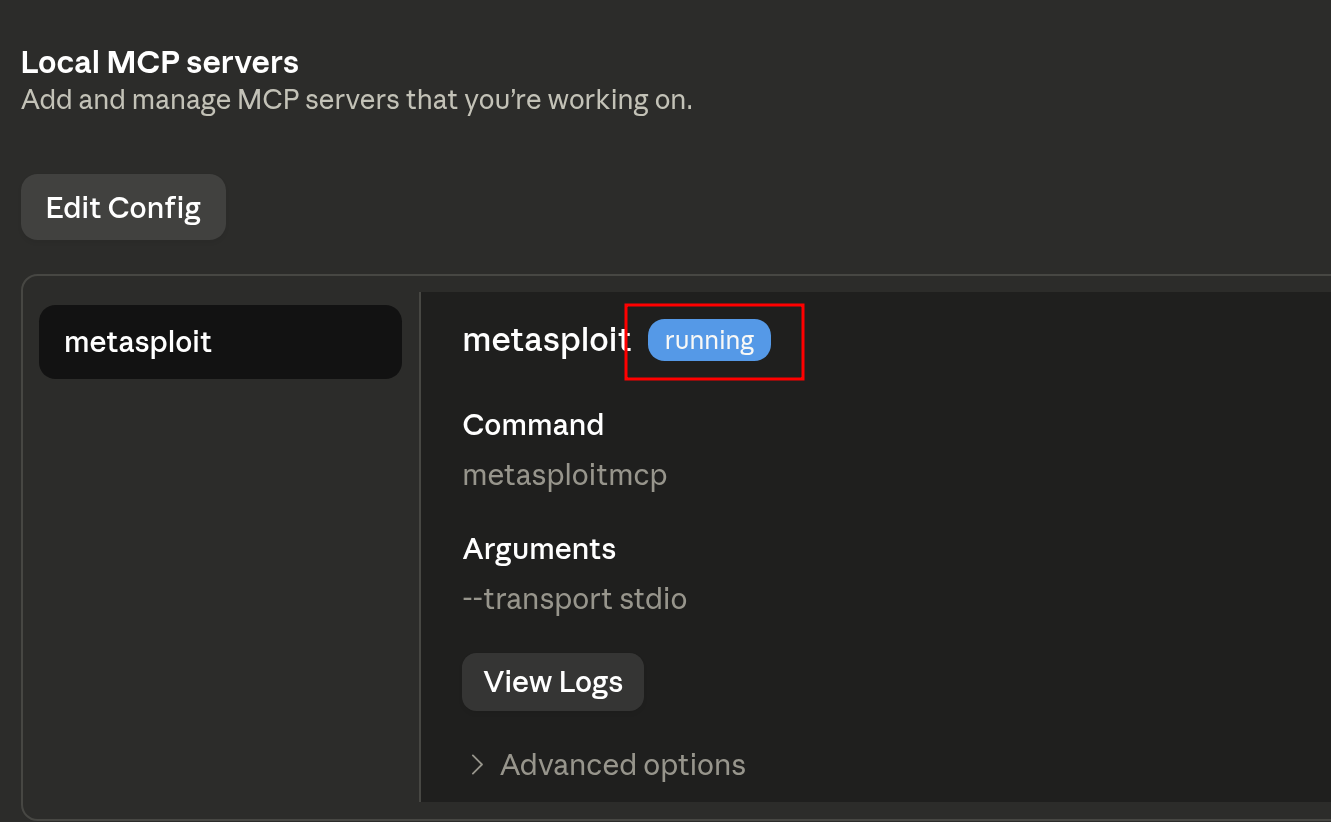Click the Command section label
The height and width of the screenshot is (822, 1331).
pyautogui.click(x=533, y=425)
